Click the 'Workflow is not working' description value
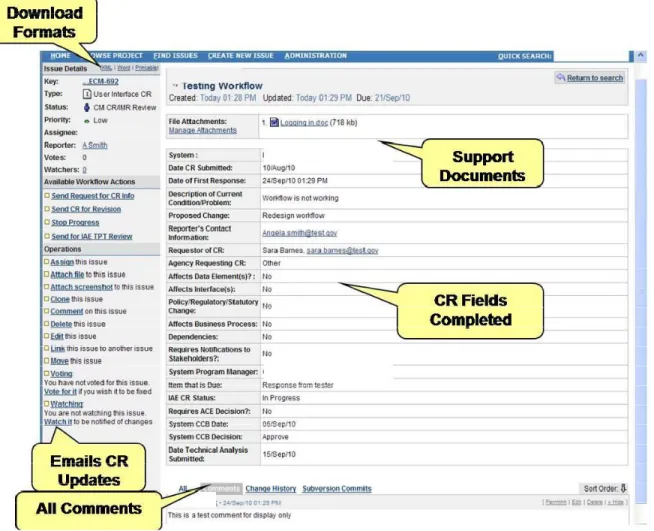 300,198
